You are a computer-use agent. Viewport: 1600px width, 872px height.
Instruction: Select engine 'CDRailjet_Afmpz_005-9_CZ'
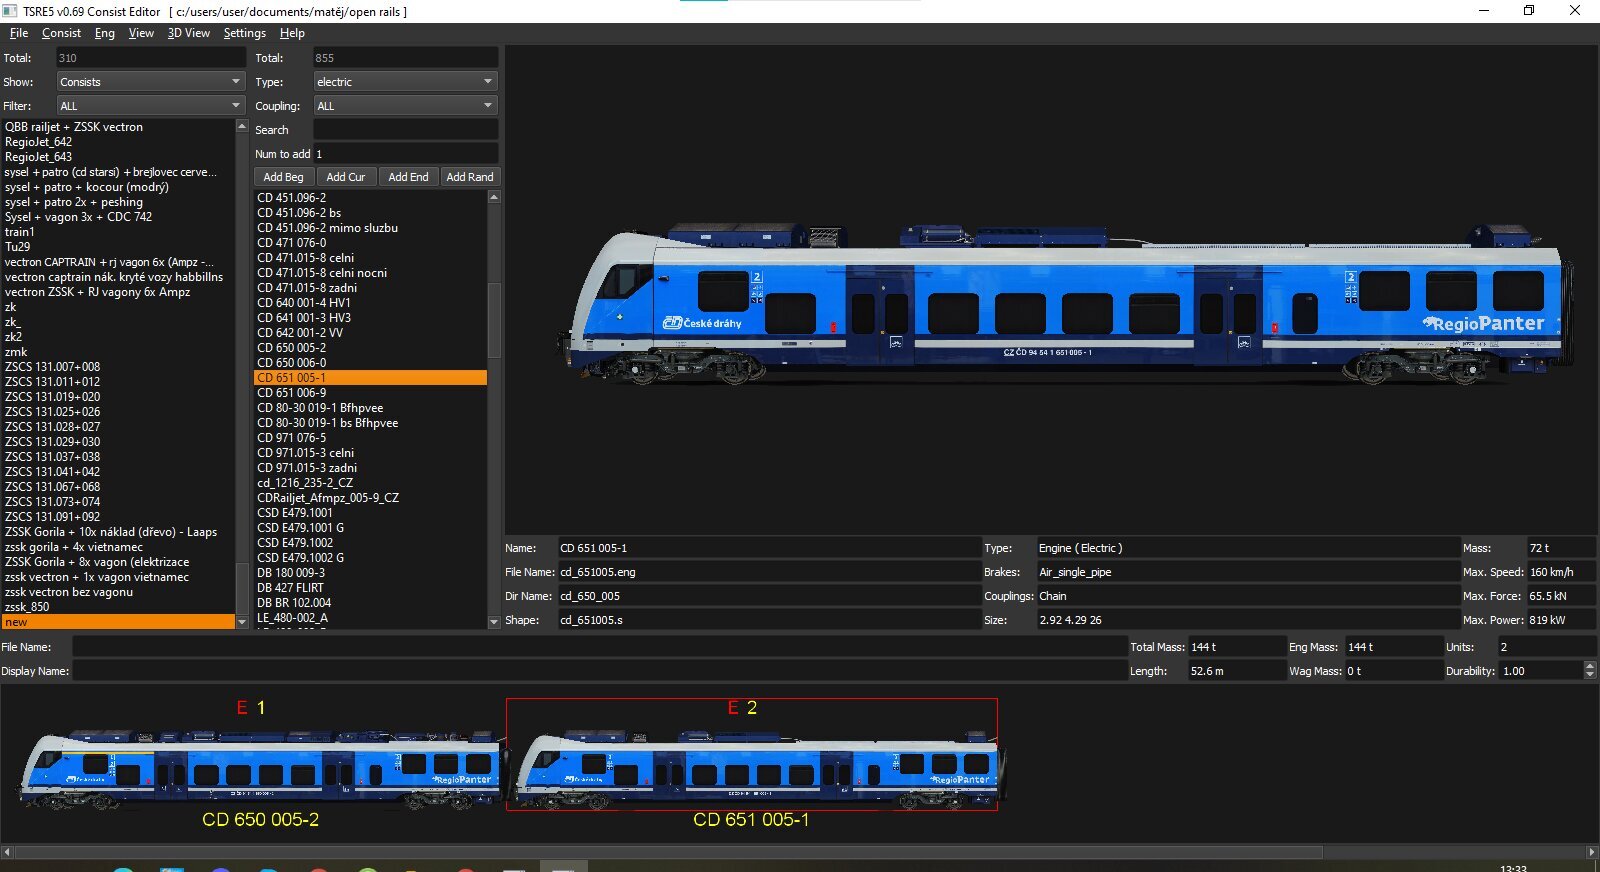(x=371, y=498)
